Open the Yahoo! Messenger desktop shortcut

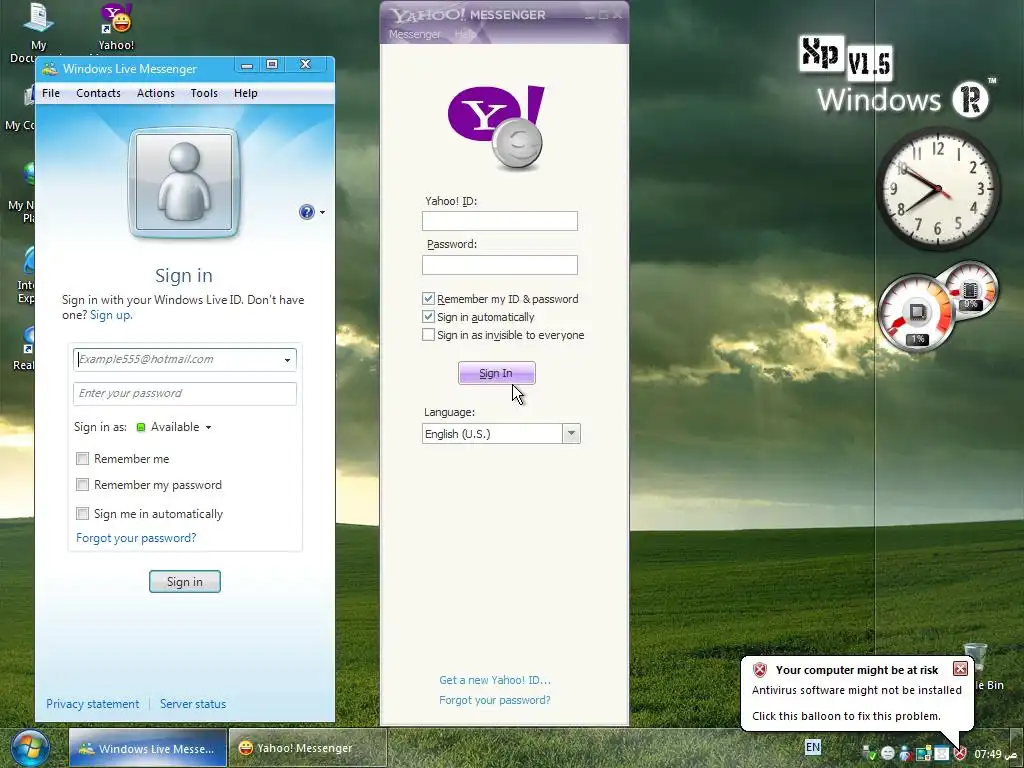116,26
